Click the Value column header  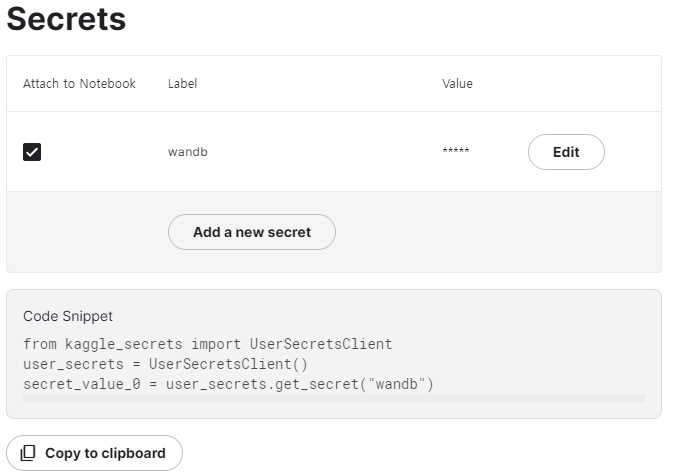point(457,84)
